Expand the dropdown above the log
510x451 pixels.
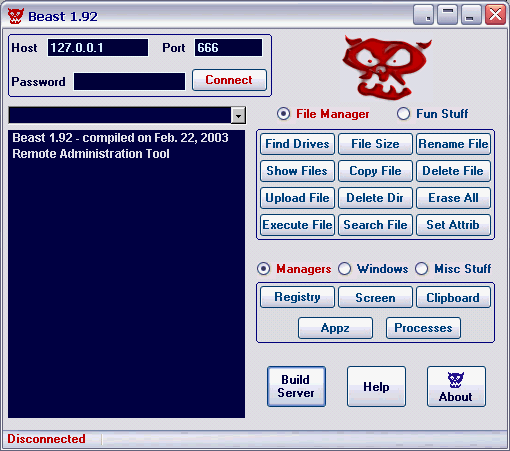(x=238, y=115)
